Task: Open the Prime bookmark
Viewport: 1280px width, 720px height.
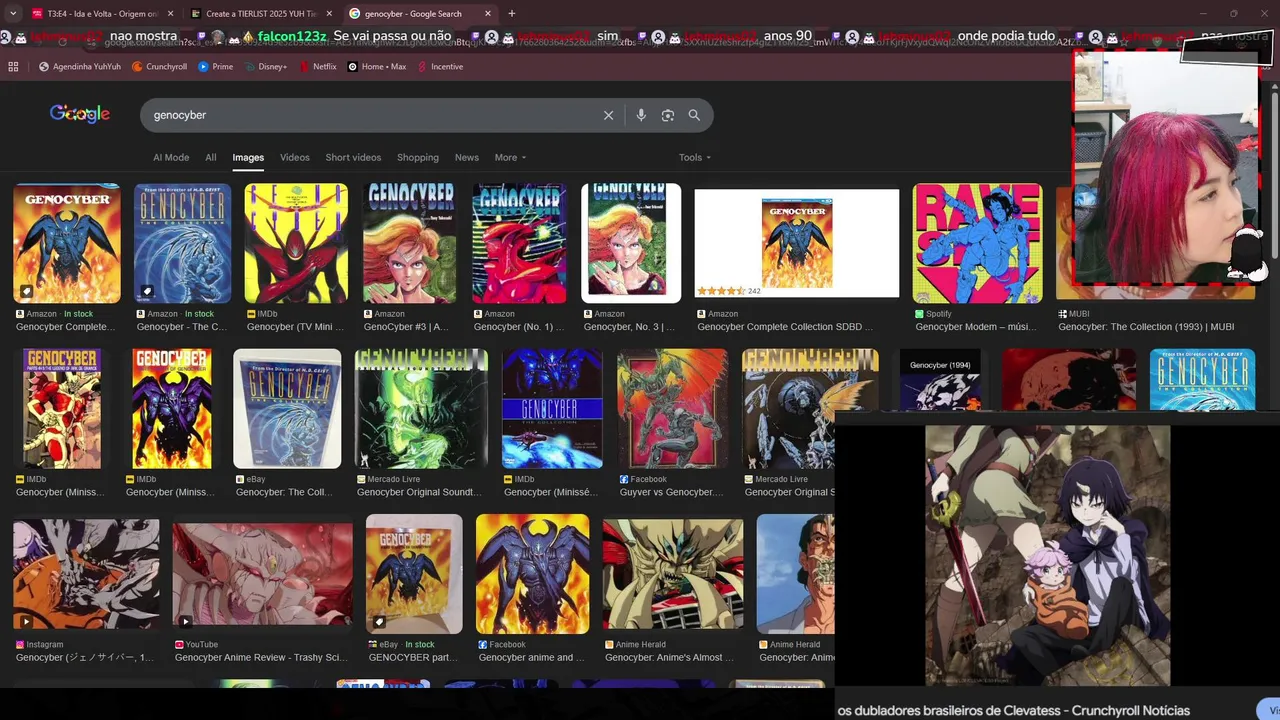Action: [x=216, y=67]
